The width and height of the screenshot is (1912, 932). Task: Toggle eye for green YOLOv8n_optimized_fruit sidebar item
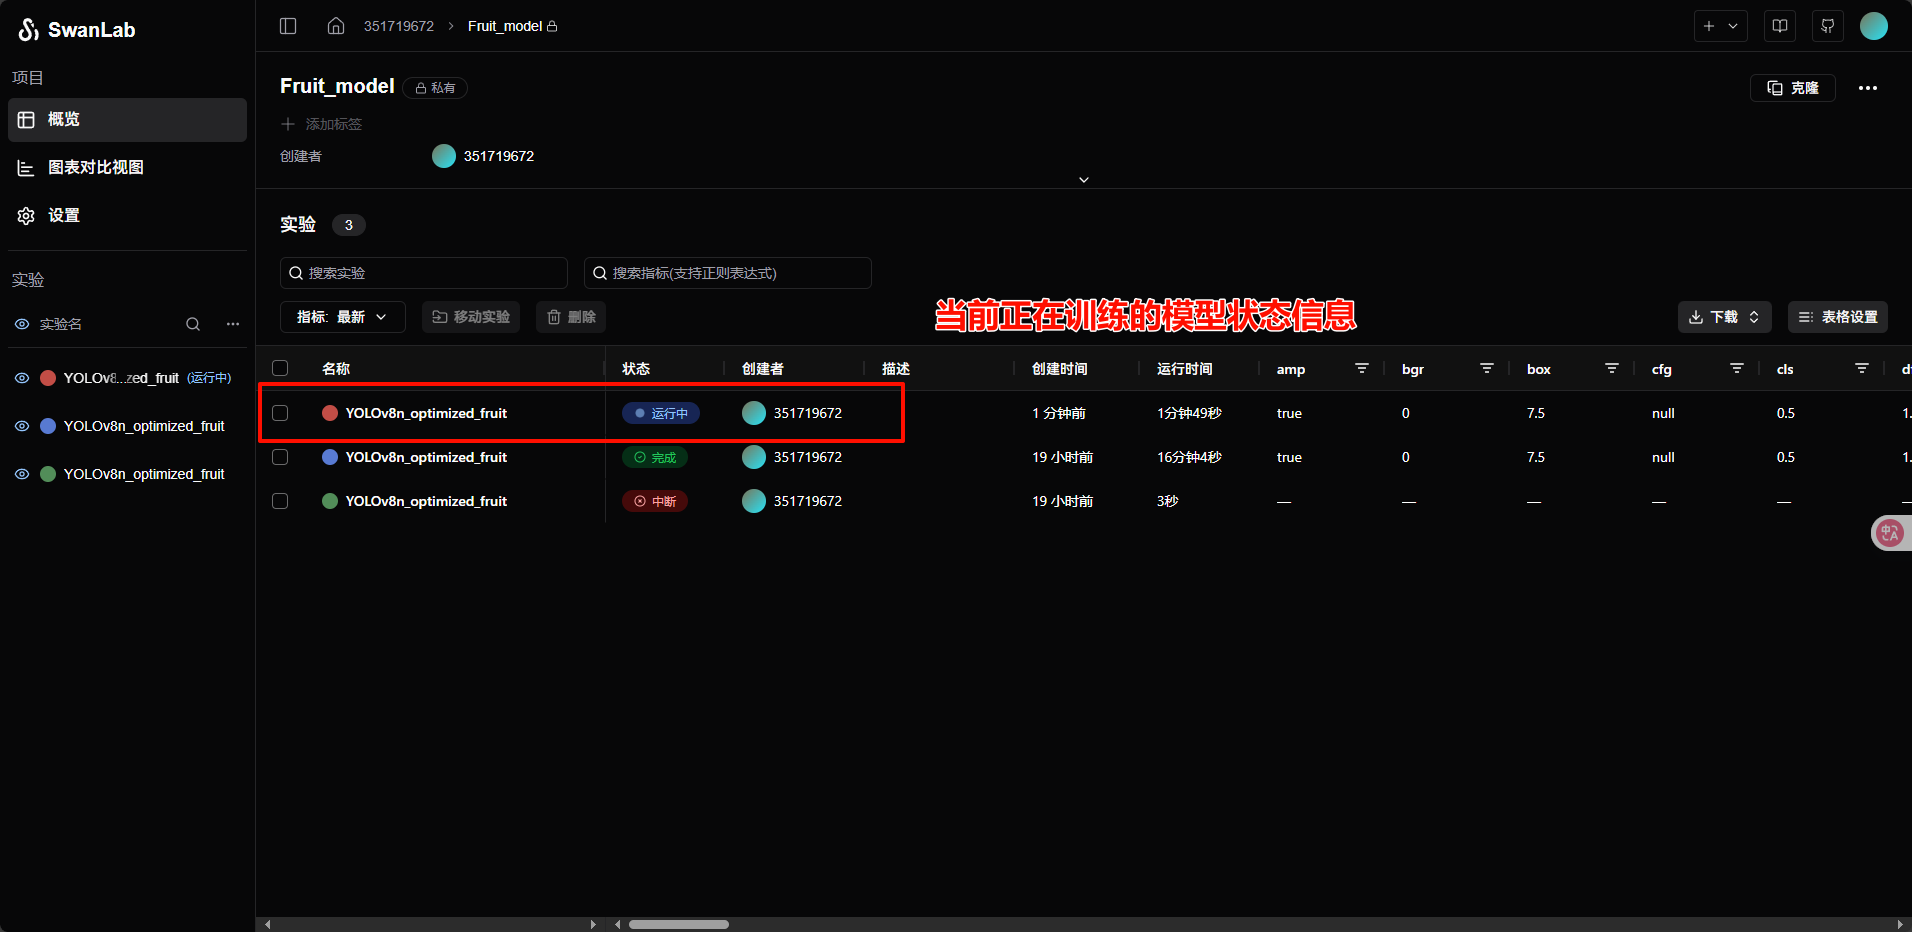(22, 474)
